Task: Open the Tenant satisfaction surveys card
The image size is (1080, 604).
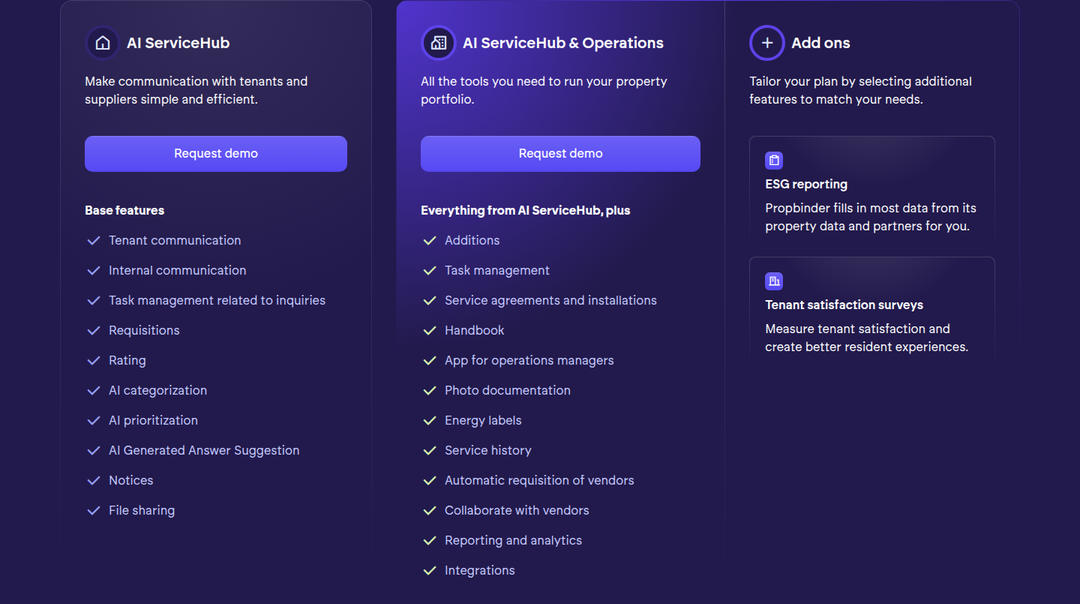Action: tap(872, 311)
